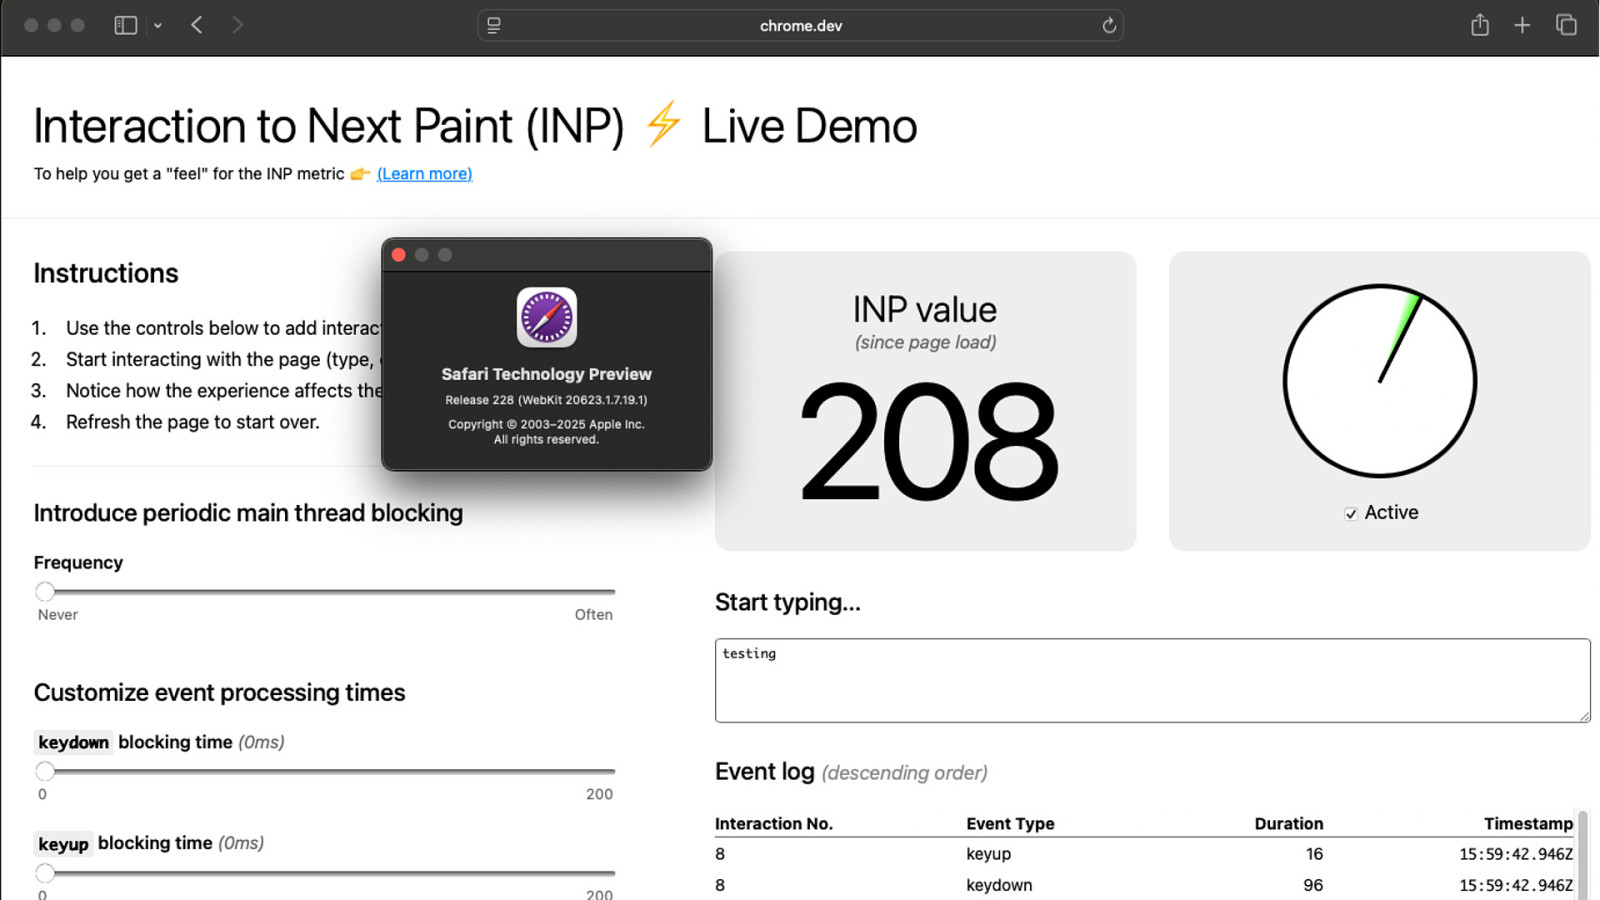Go back using the back arrow

coord(197,26)
